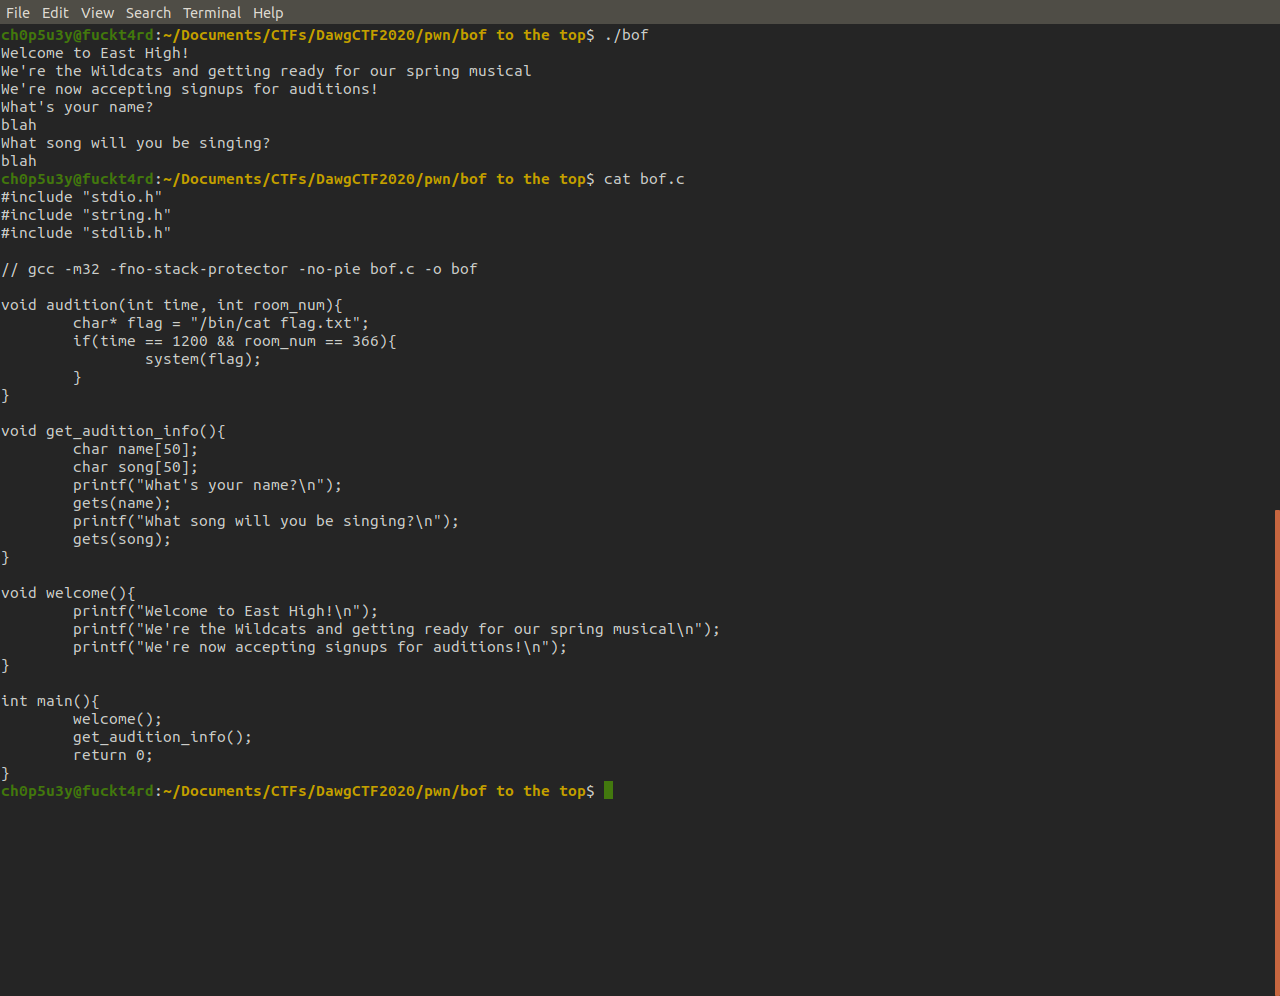This screenshot has width=1280, height=996.
Task: Click the 'welcome();' call in main
Action: pyautogui.click(x=117, y=719)
